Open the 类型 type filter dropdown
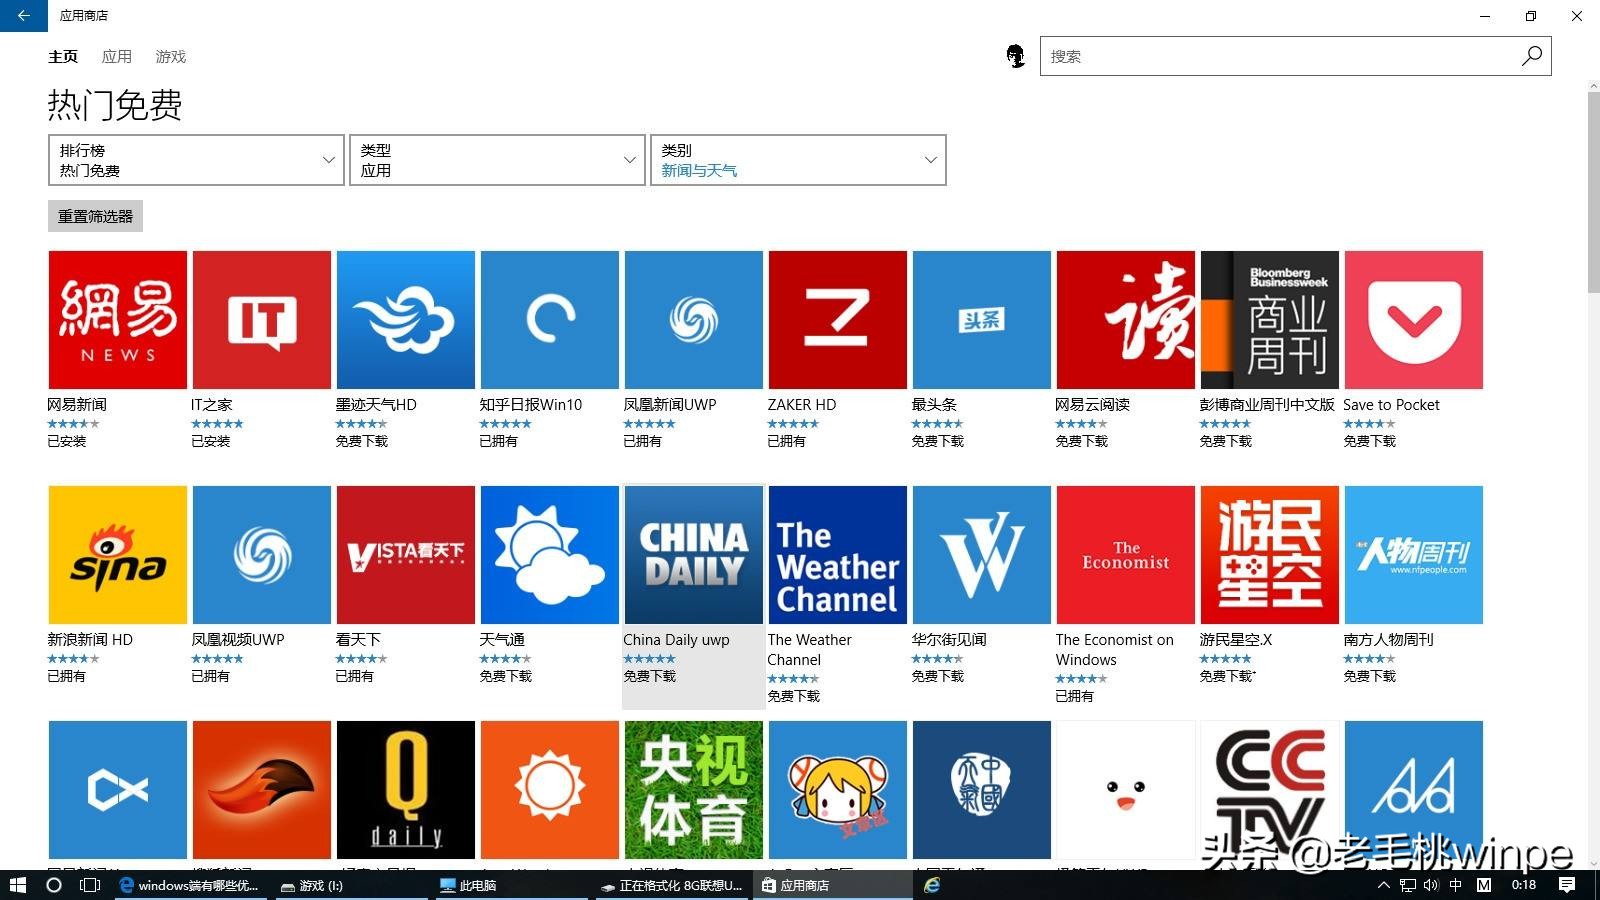1600x900 pixels. [497, 159]
